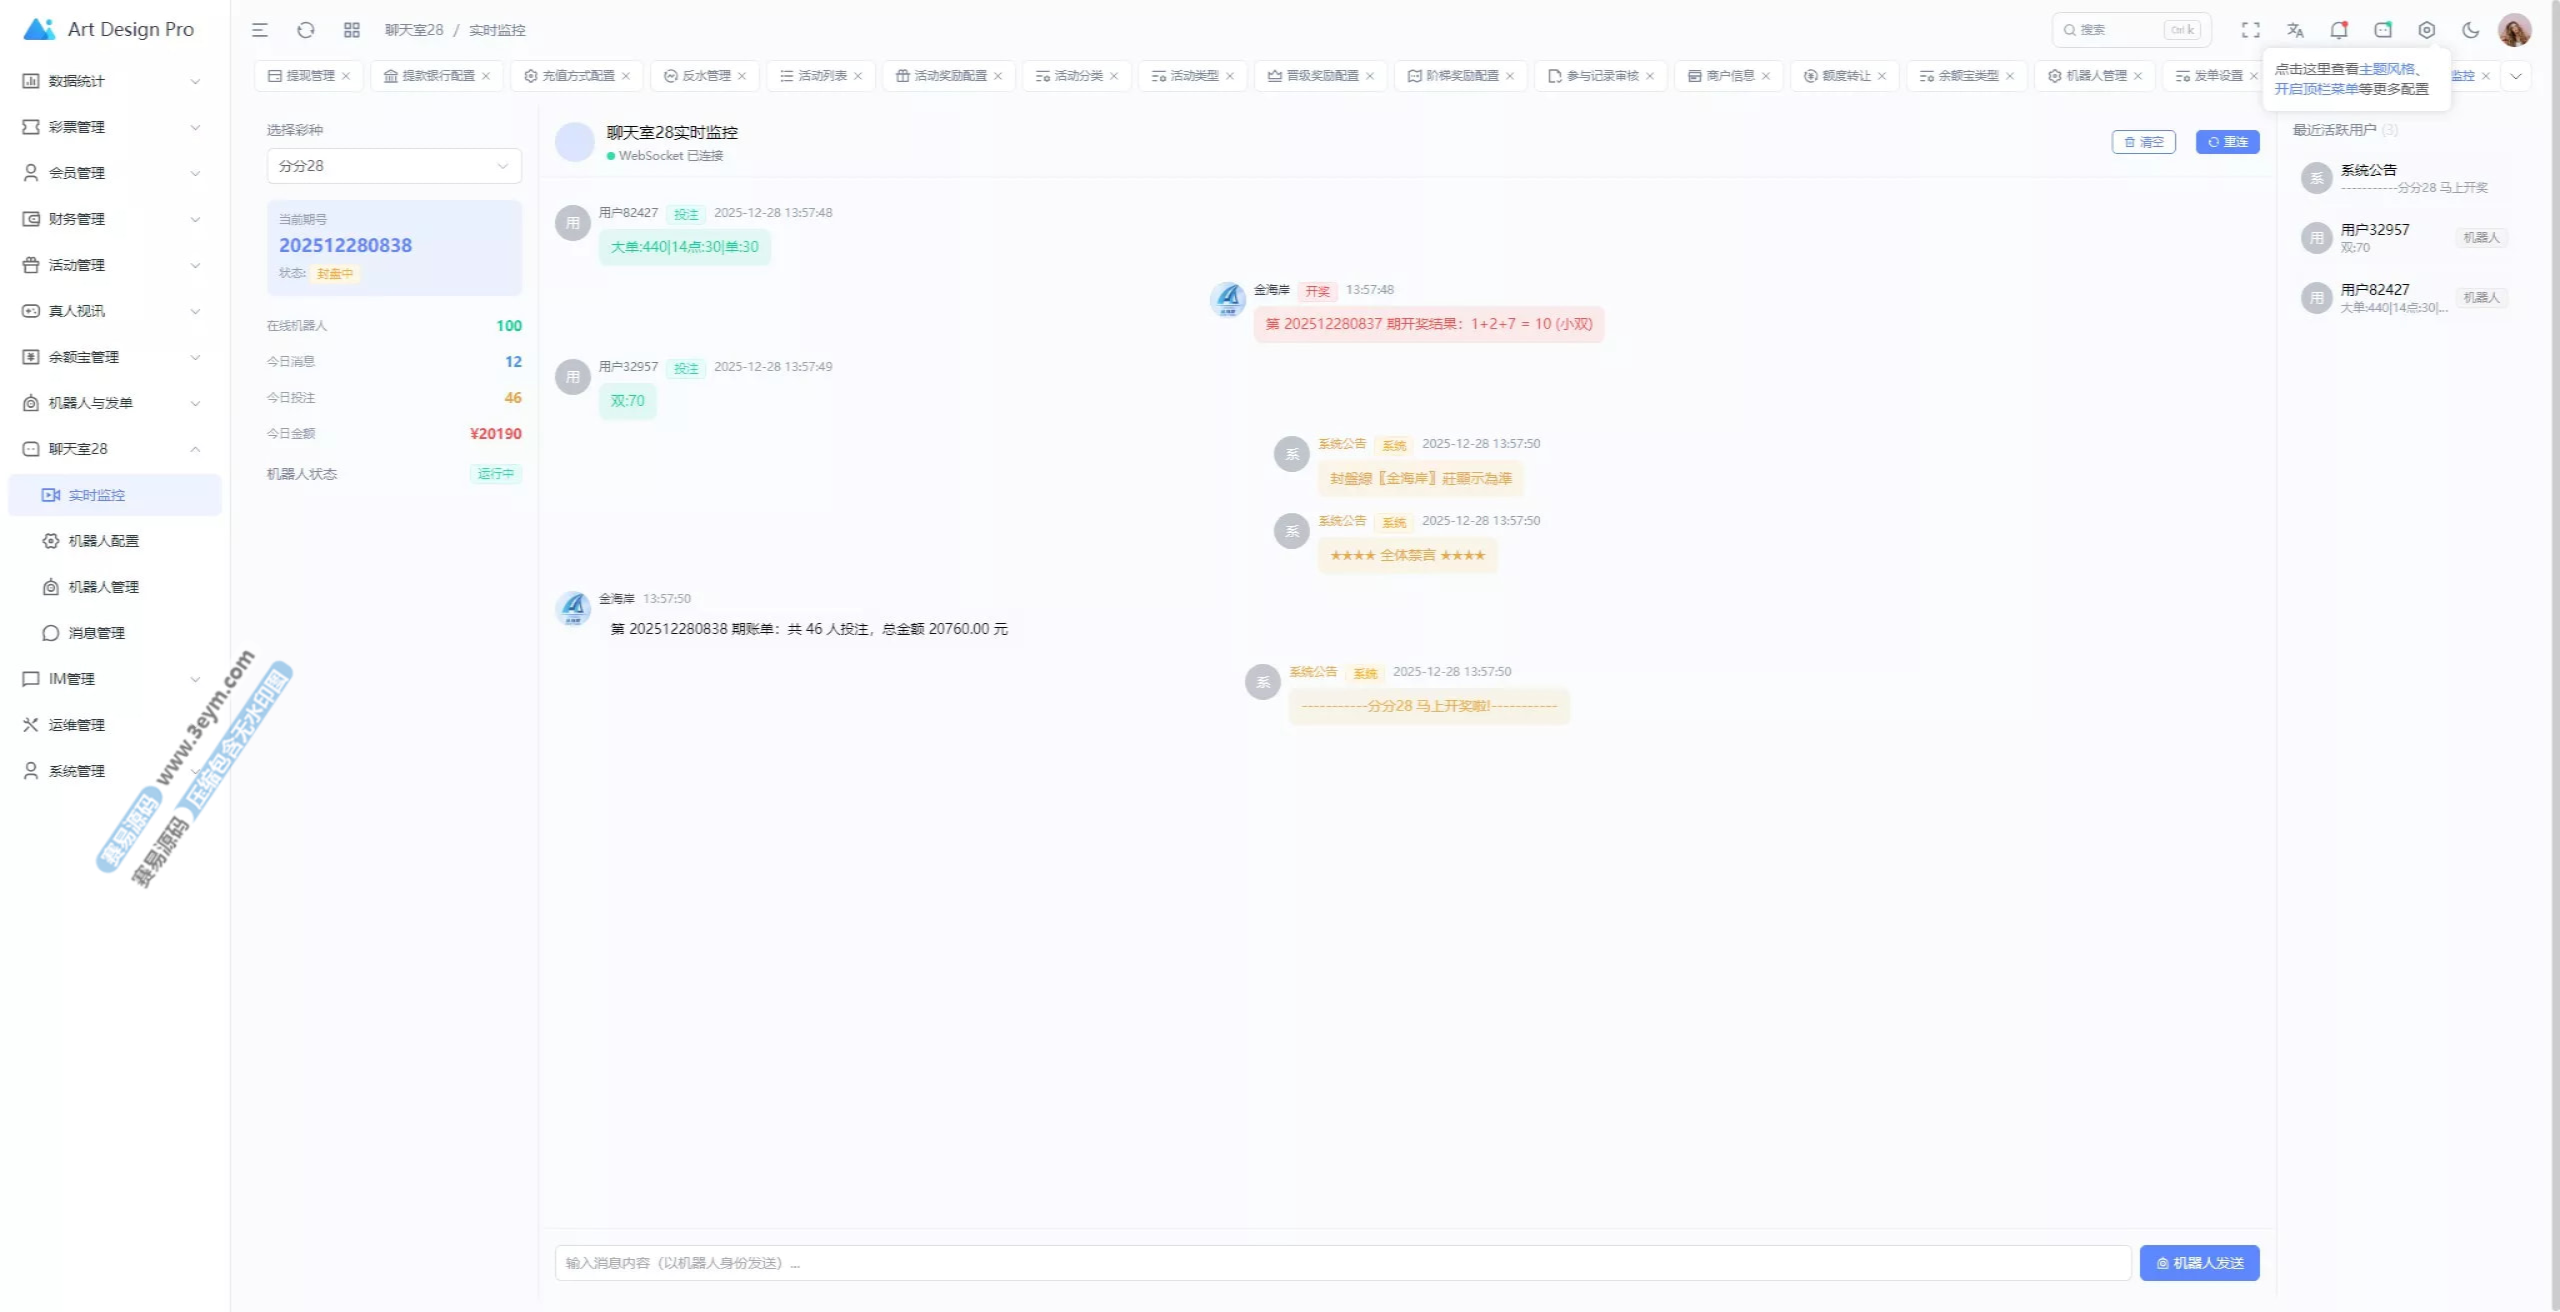
Task: Open the 分分28 lottery type dropdown
Action: (394, 166)
